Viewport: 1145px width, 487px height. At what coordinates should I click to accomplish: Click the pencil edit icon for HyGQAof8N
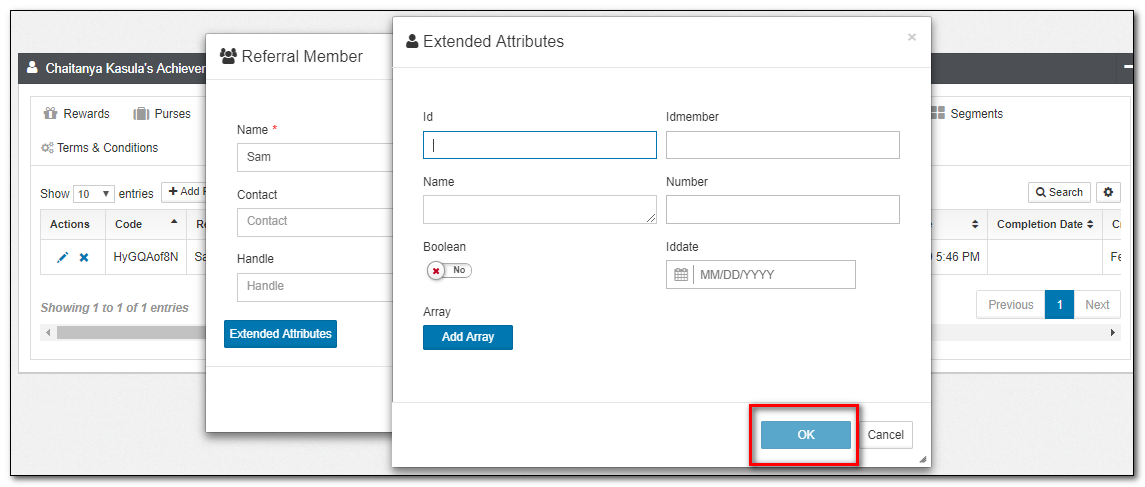click(x=62, y=257)
